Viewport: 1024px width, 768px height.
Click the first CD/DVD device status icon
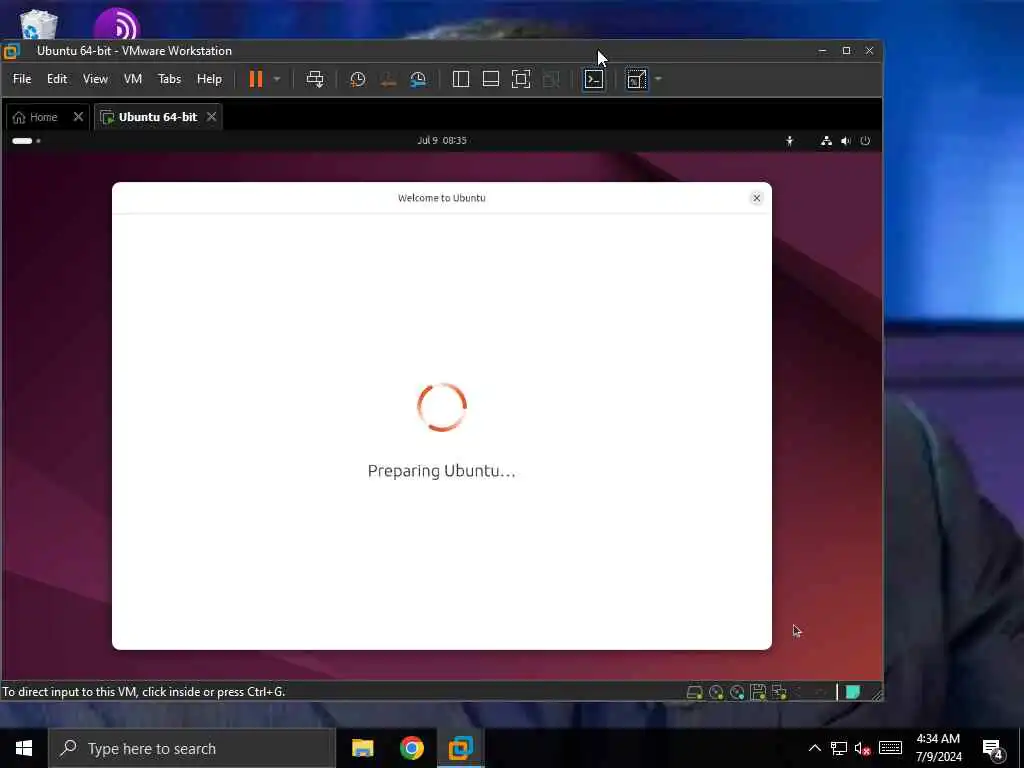click(x=716, y=692)
